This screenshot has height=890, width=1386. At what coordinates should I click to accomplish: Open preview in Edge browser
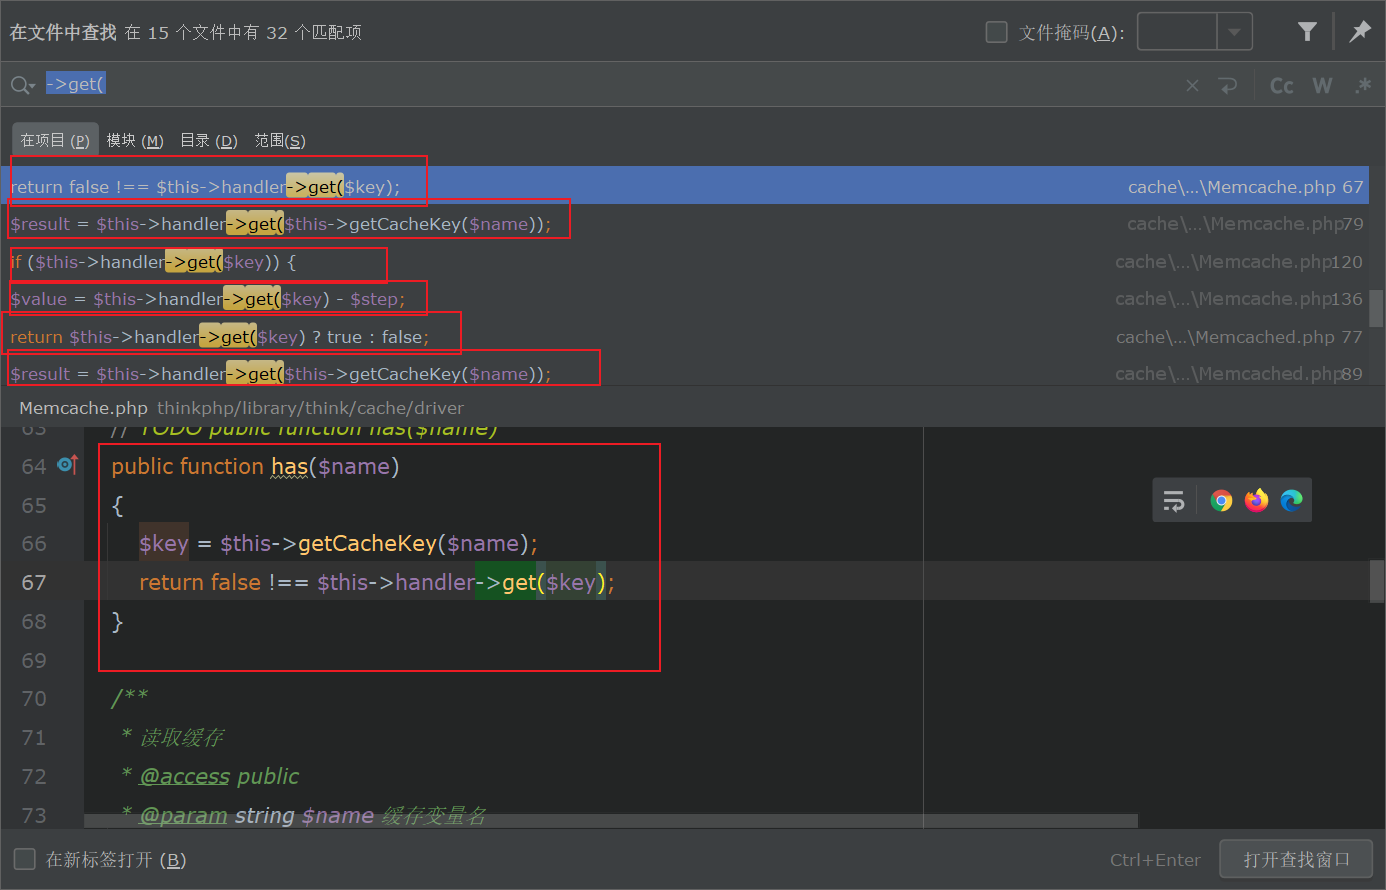[1291, 500]
